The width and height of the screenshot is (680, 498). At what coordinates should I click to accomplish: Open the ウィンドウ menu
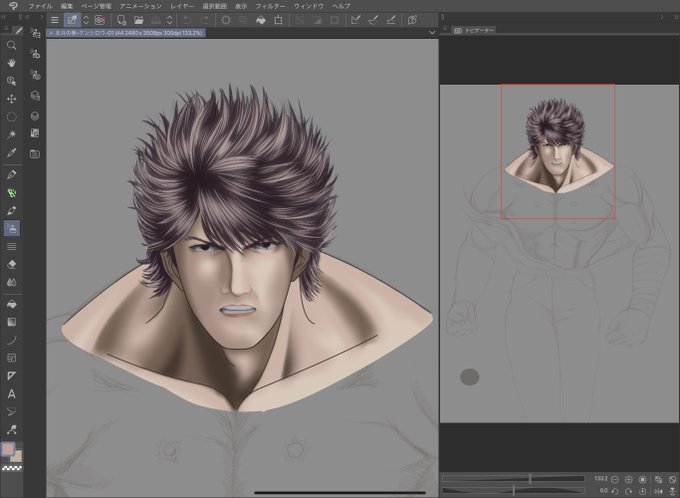coord(309,6)
